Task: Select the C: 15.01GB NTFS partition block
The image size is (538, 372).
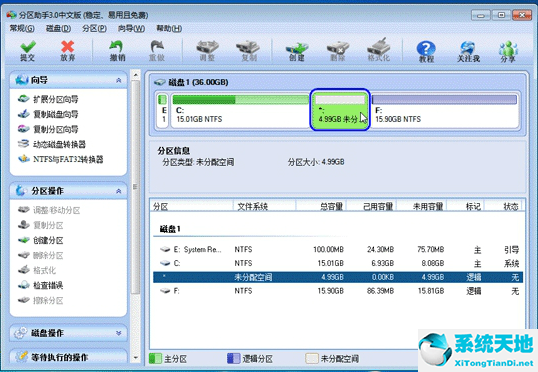Action: (240, 111)
